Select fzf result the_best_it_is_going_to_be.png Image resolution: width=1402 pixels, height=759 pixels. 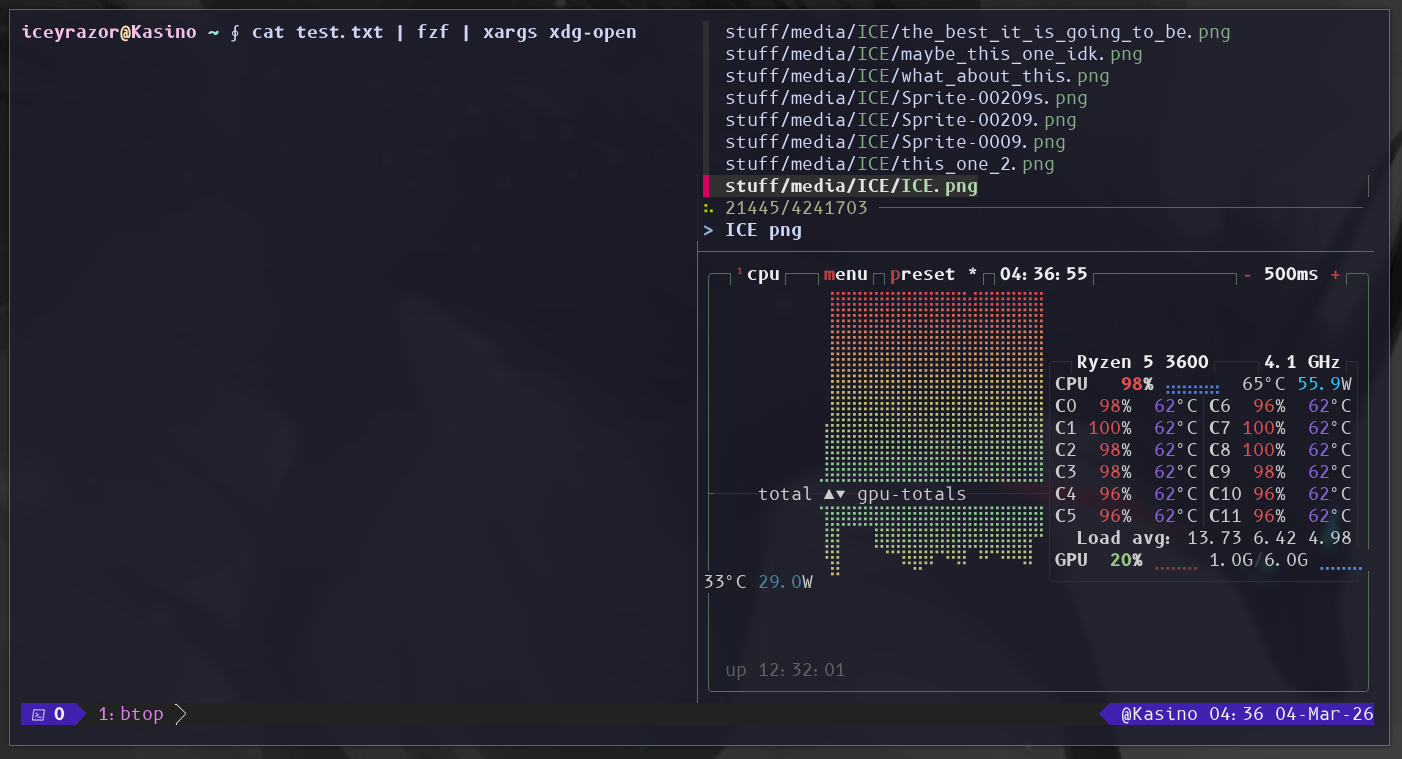click(978, 32)
